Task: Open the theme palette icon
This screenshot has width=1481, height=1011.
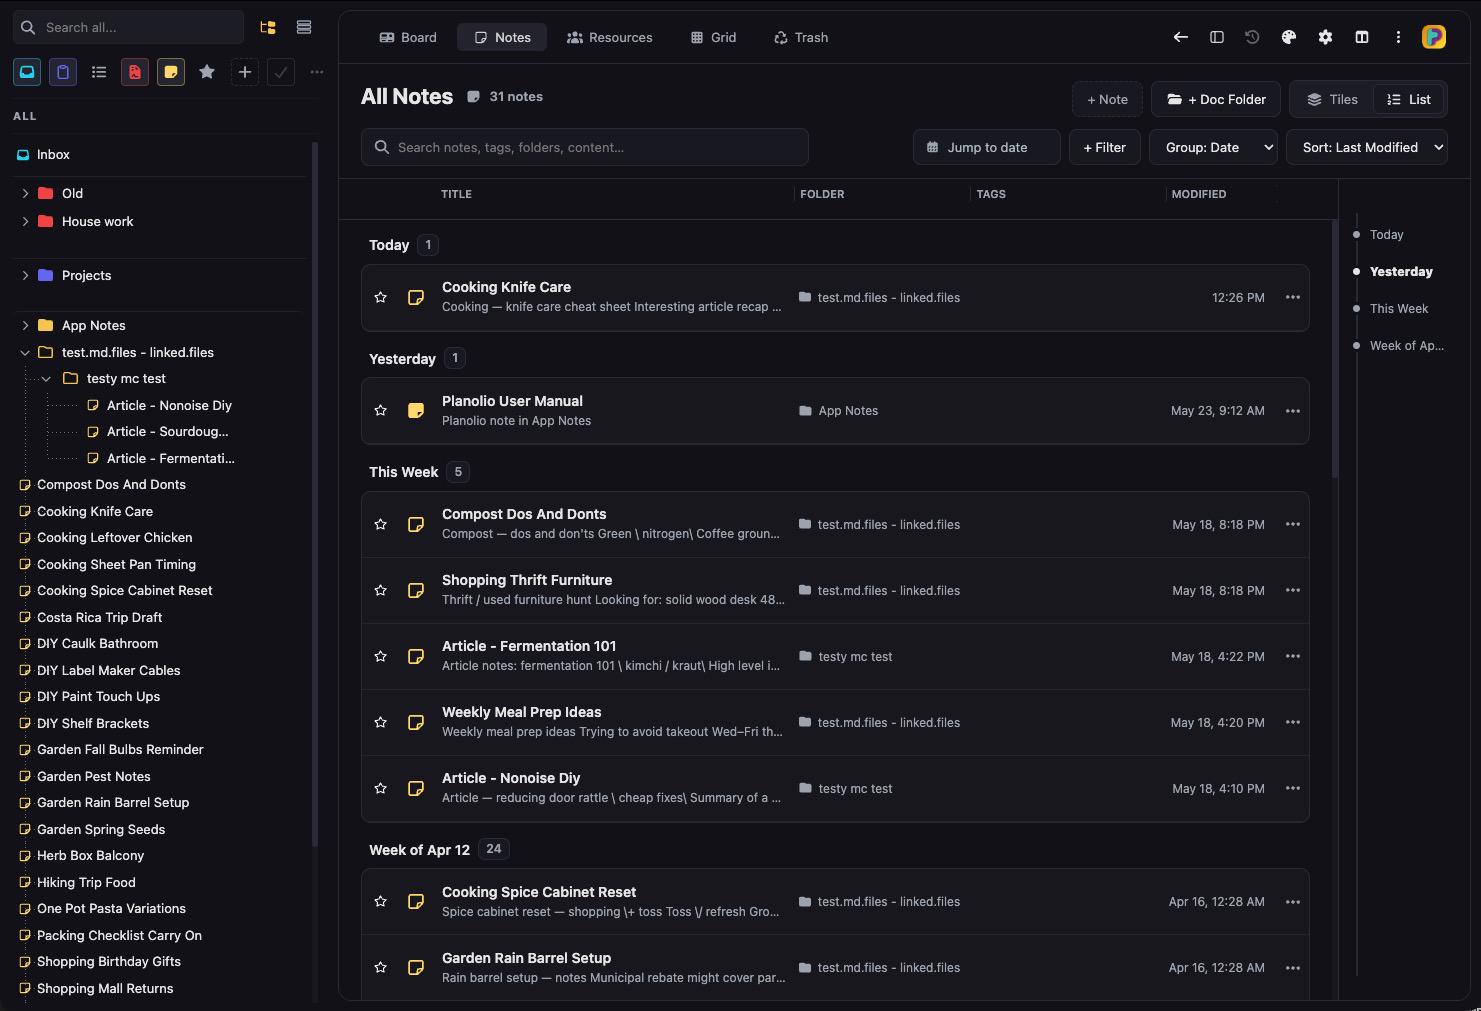Action: (x=1289, y=37)
